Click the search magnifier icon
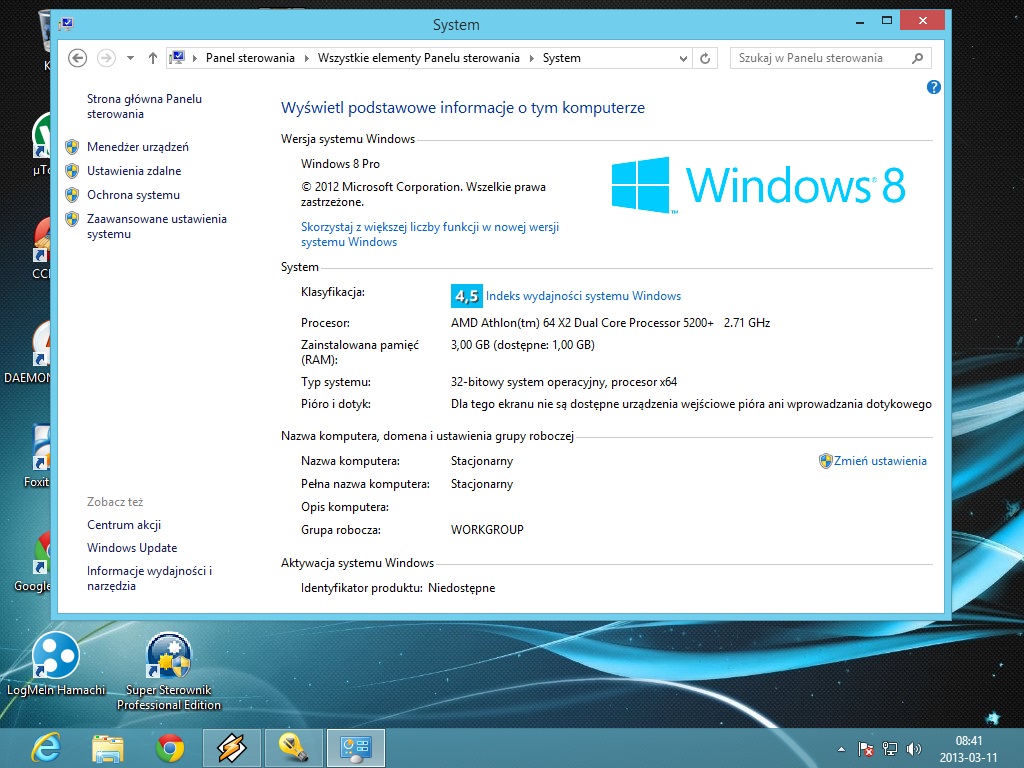The height and width of the screenshot is (768, 1024). tap(918, 58)
